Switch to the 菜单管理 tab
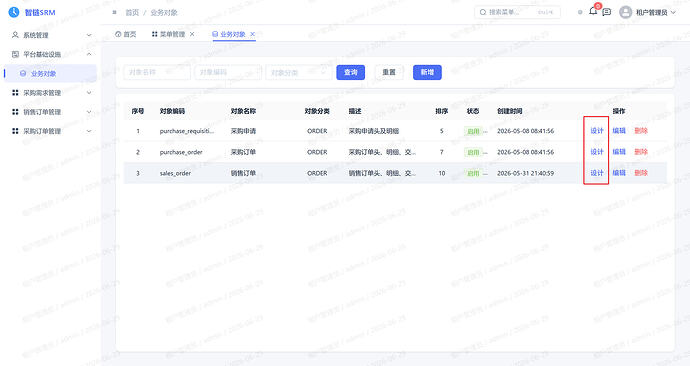 (x=172, y=34)
